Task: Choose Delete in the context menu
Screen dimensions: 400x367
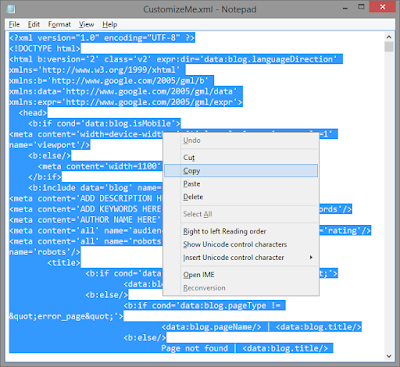Action: point(241,197)
